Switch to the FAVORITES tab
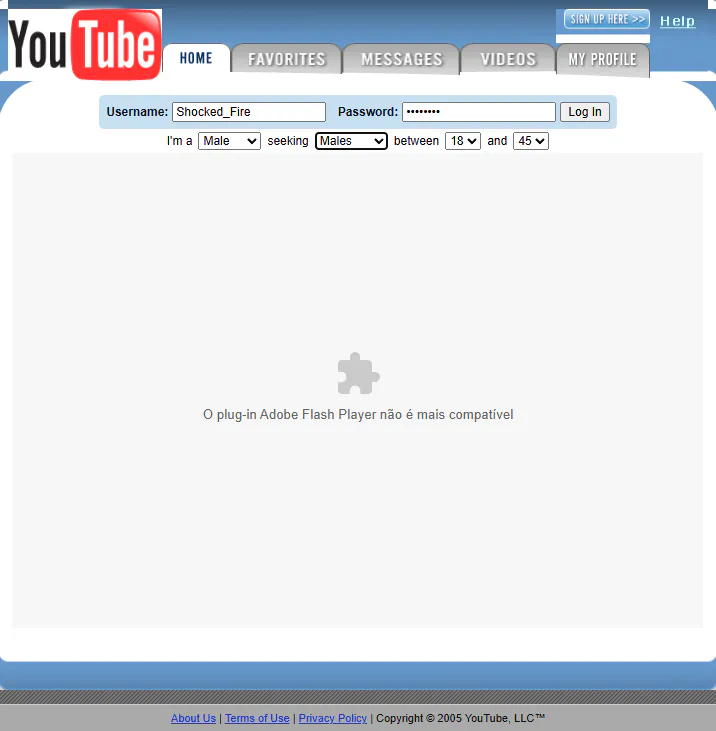716x731 pixels. coord(287,59)
